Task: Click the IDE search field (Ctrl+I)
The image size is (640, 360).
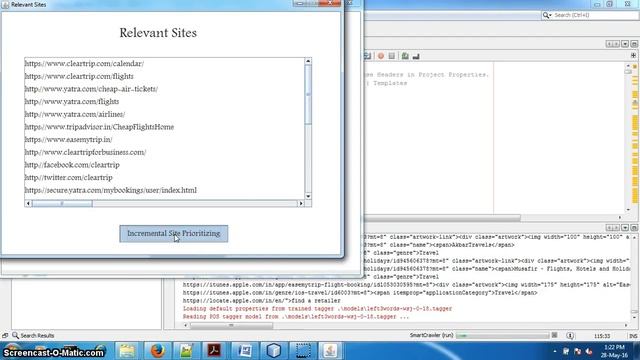Action: click(595, 15)
